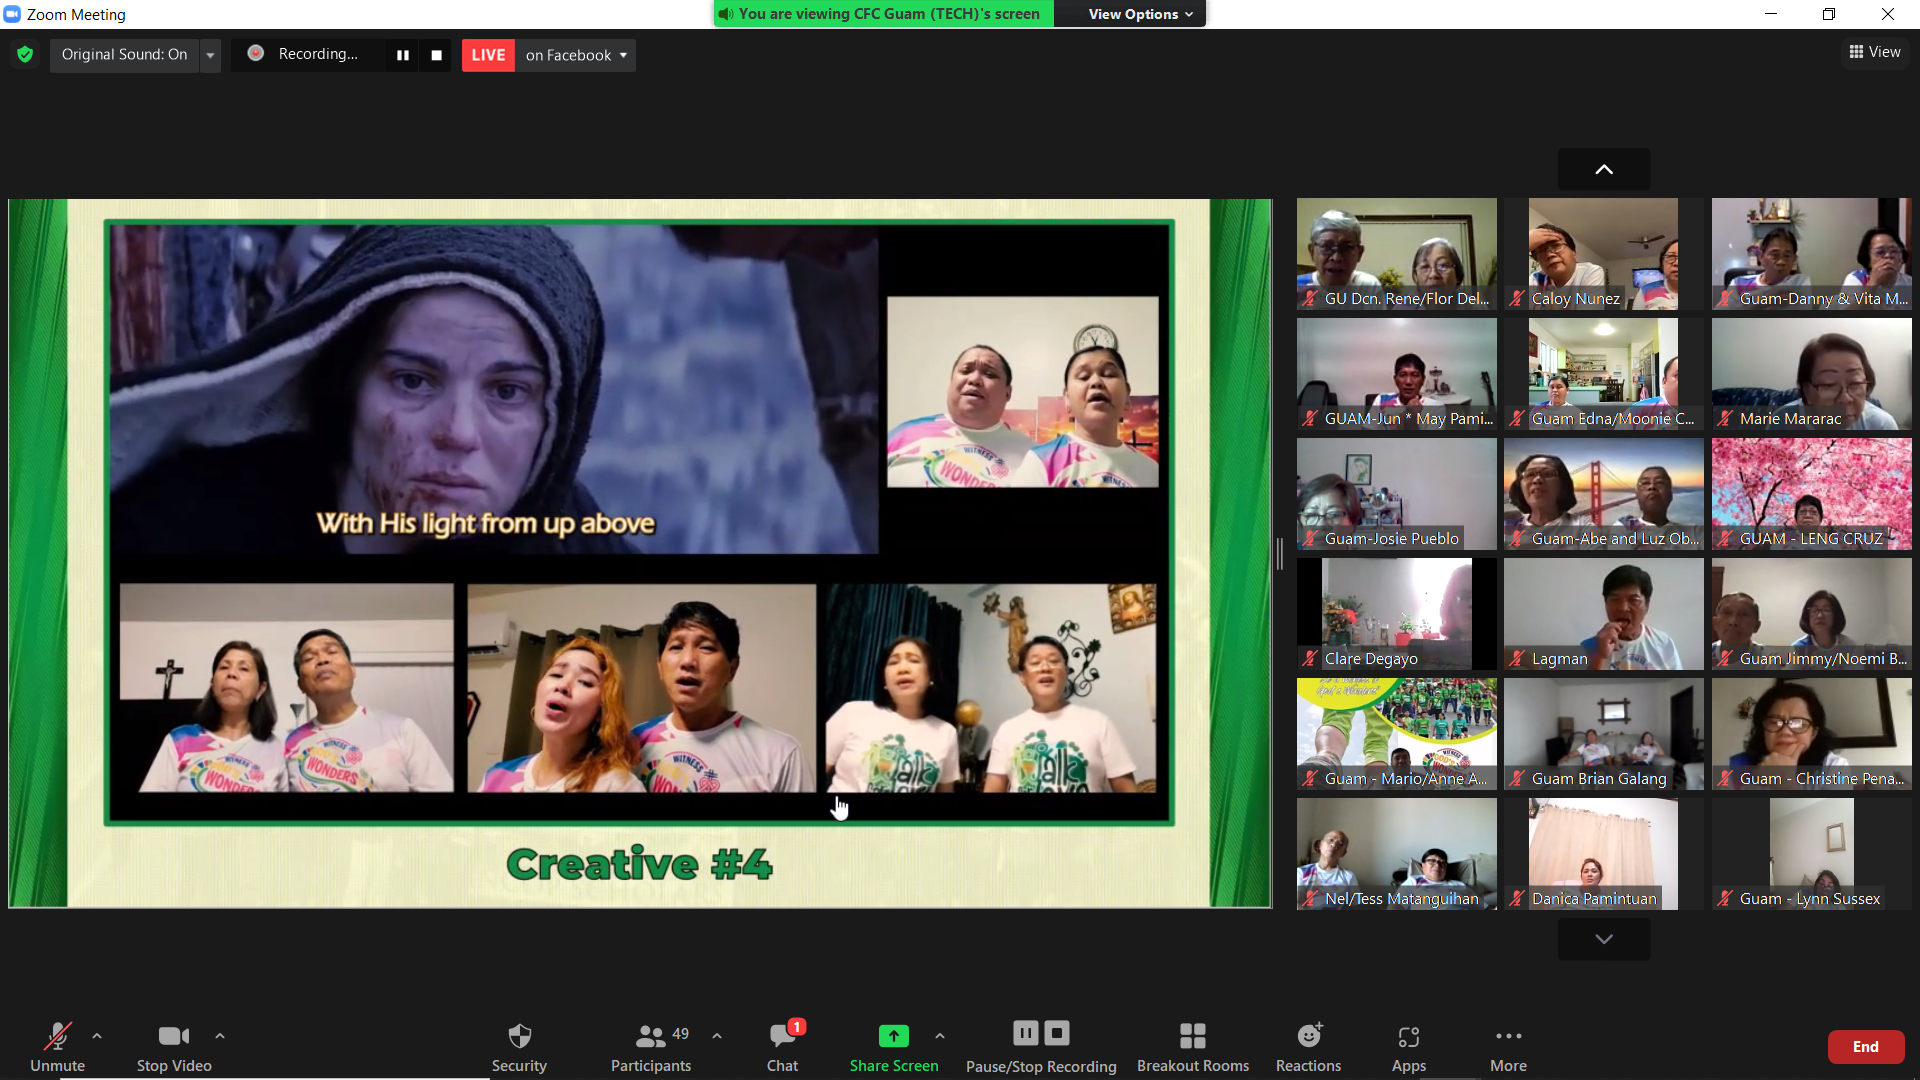Select GUAM-Jun * May Pami... video tile
1920x1080 pixels.
(1397, 374)
